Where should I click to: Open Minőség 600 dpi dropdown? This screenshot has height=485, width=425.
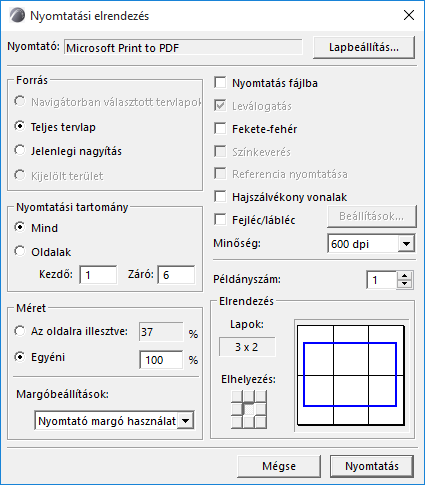pyautogui.click(x=371, y=244)
